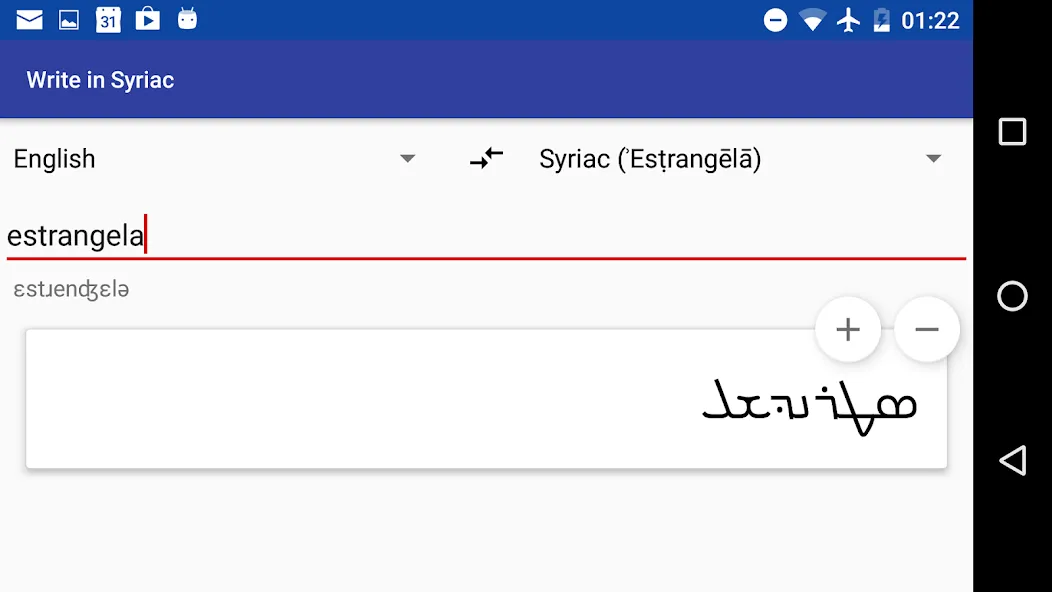Swap source and target languages
The width and height of the screenshot is (1052, 592).
(486, 158)
